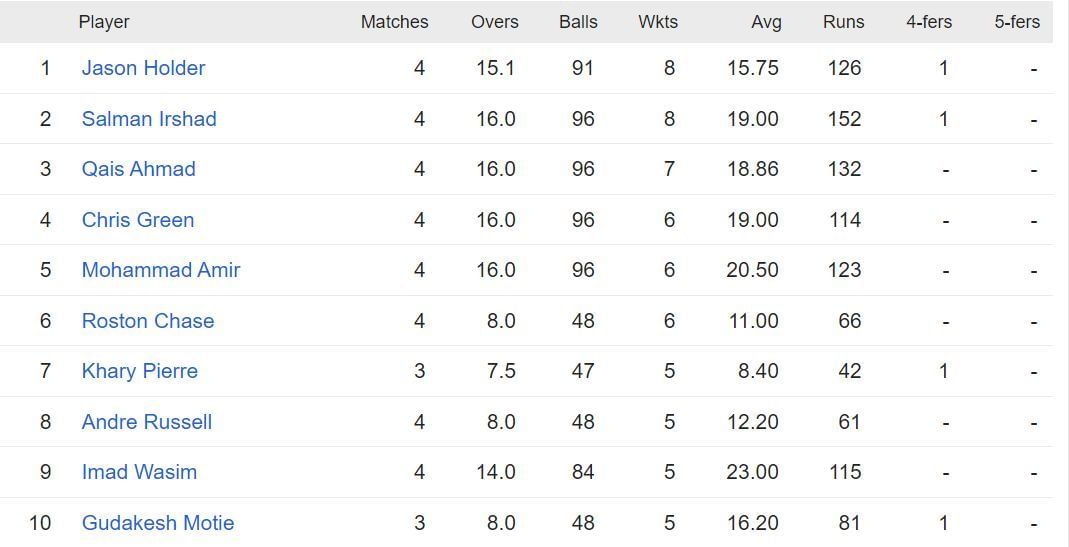Click the Overs column header
Image resolution: width=1069 pixels, height=547 pixels.
[x=495, y=22]
